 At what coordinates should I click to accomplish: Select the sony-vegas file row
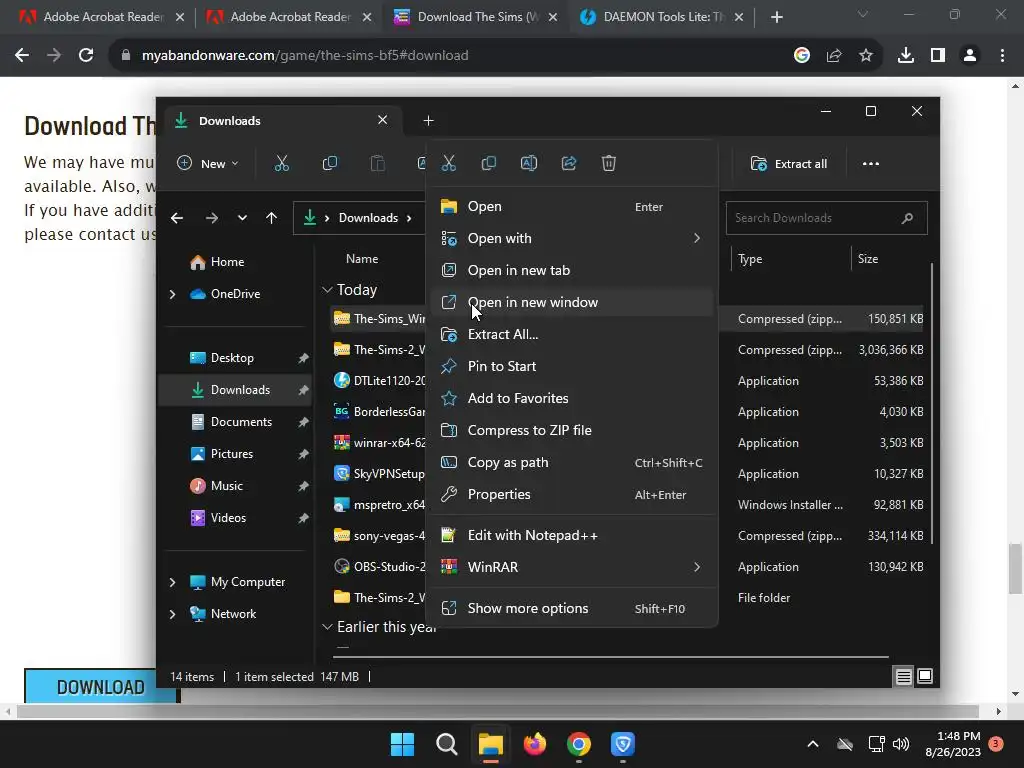click(627, 536)
